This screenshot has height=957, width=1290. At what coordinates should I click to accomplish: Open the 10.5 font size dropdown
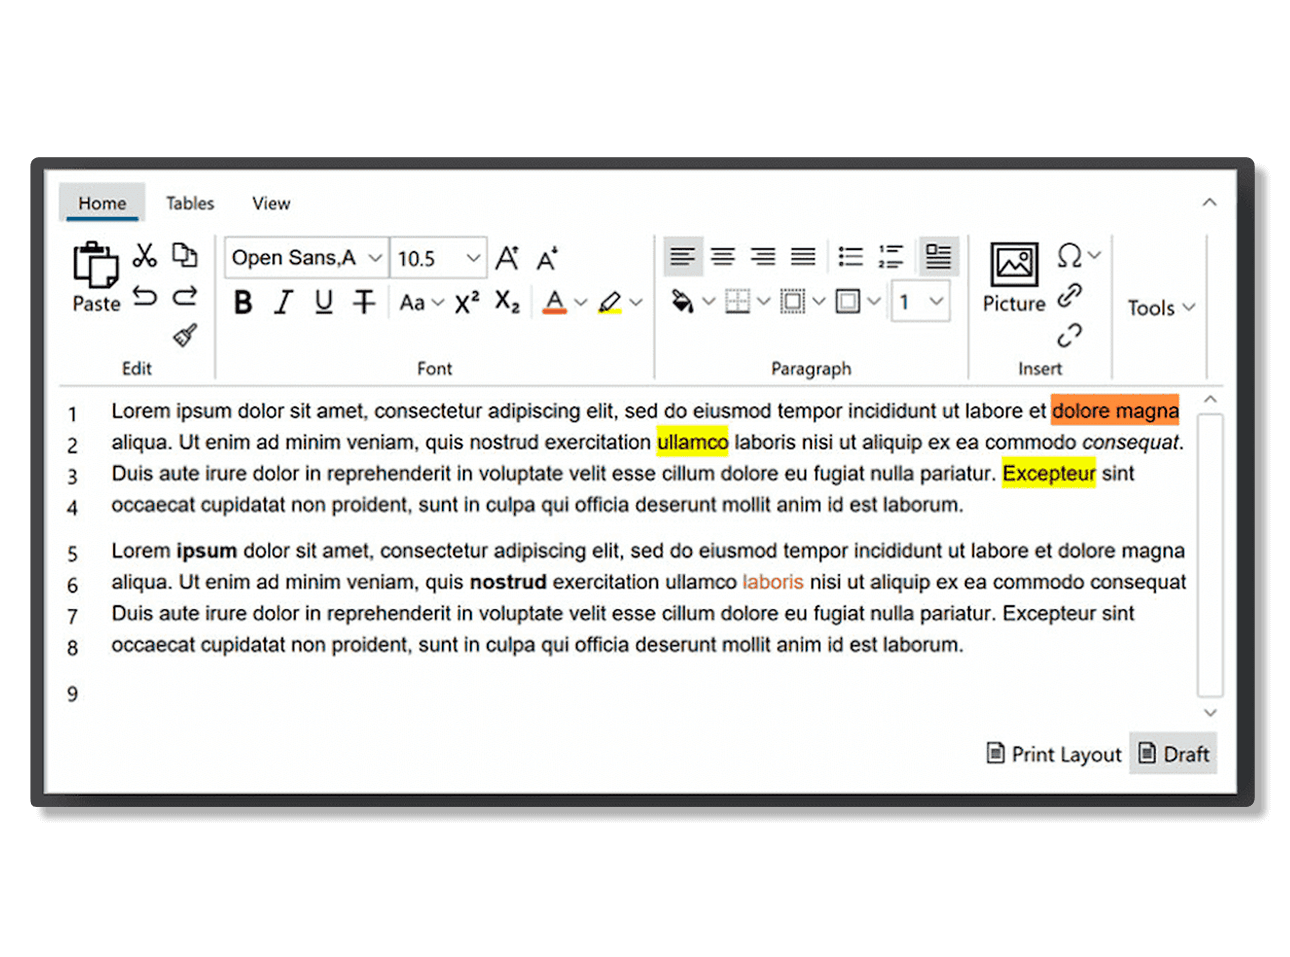pyautogui.click(x=438, y=258)
